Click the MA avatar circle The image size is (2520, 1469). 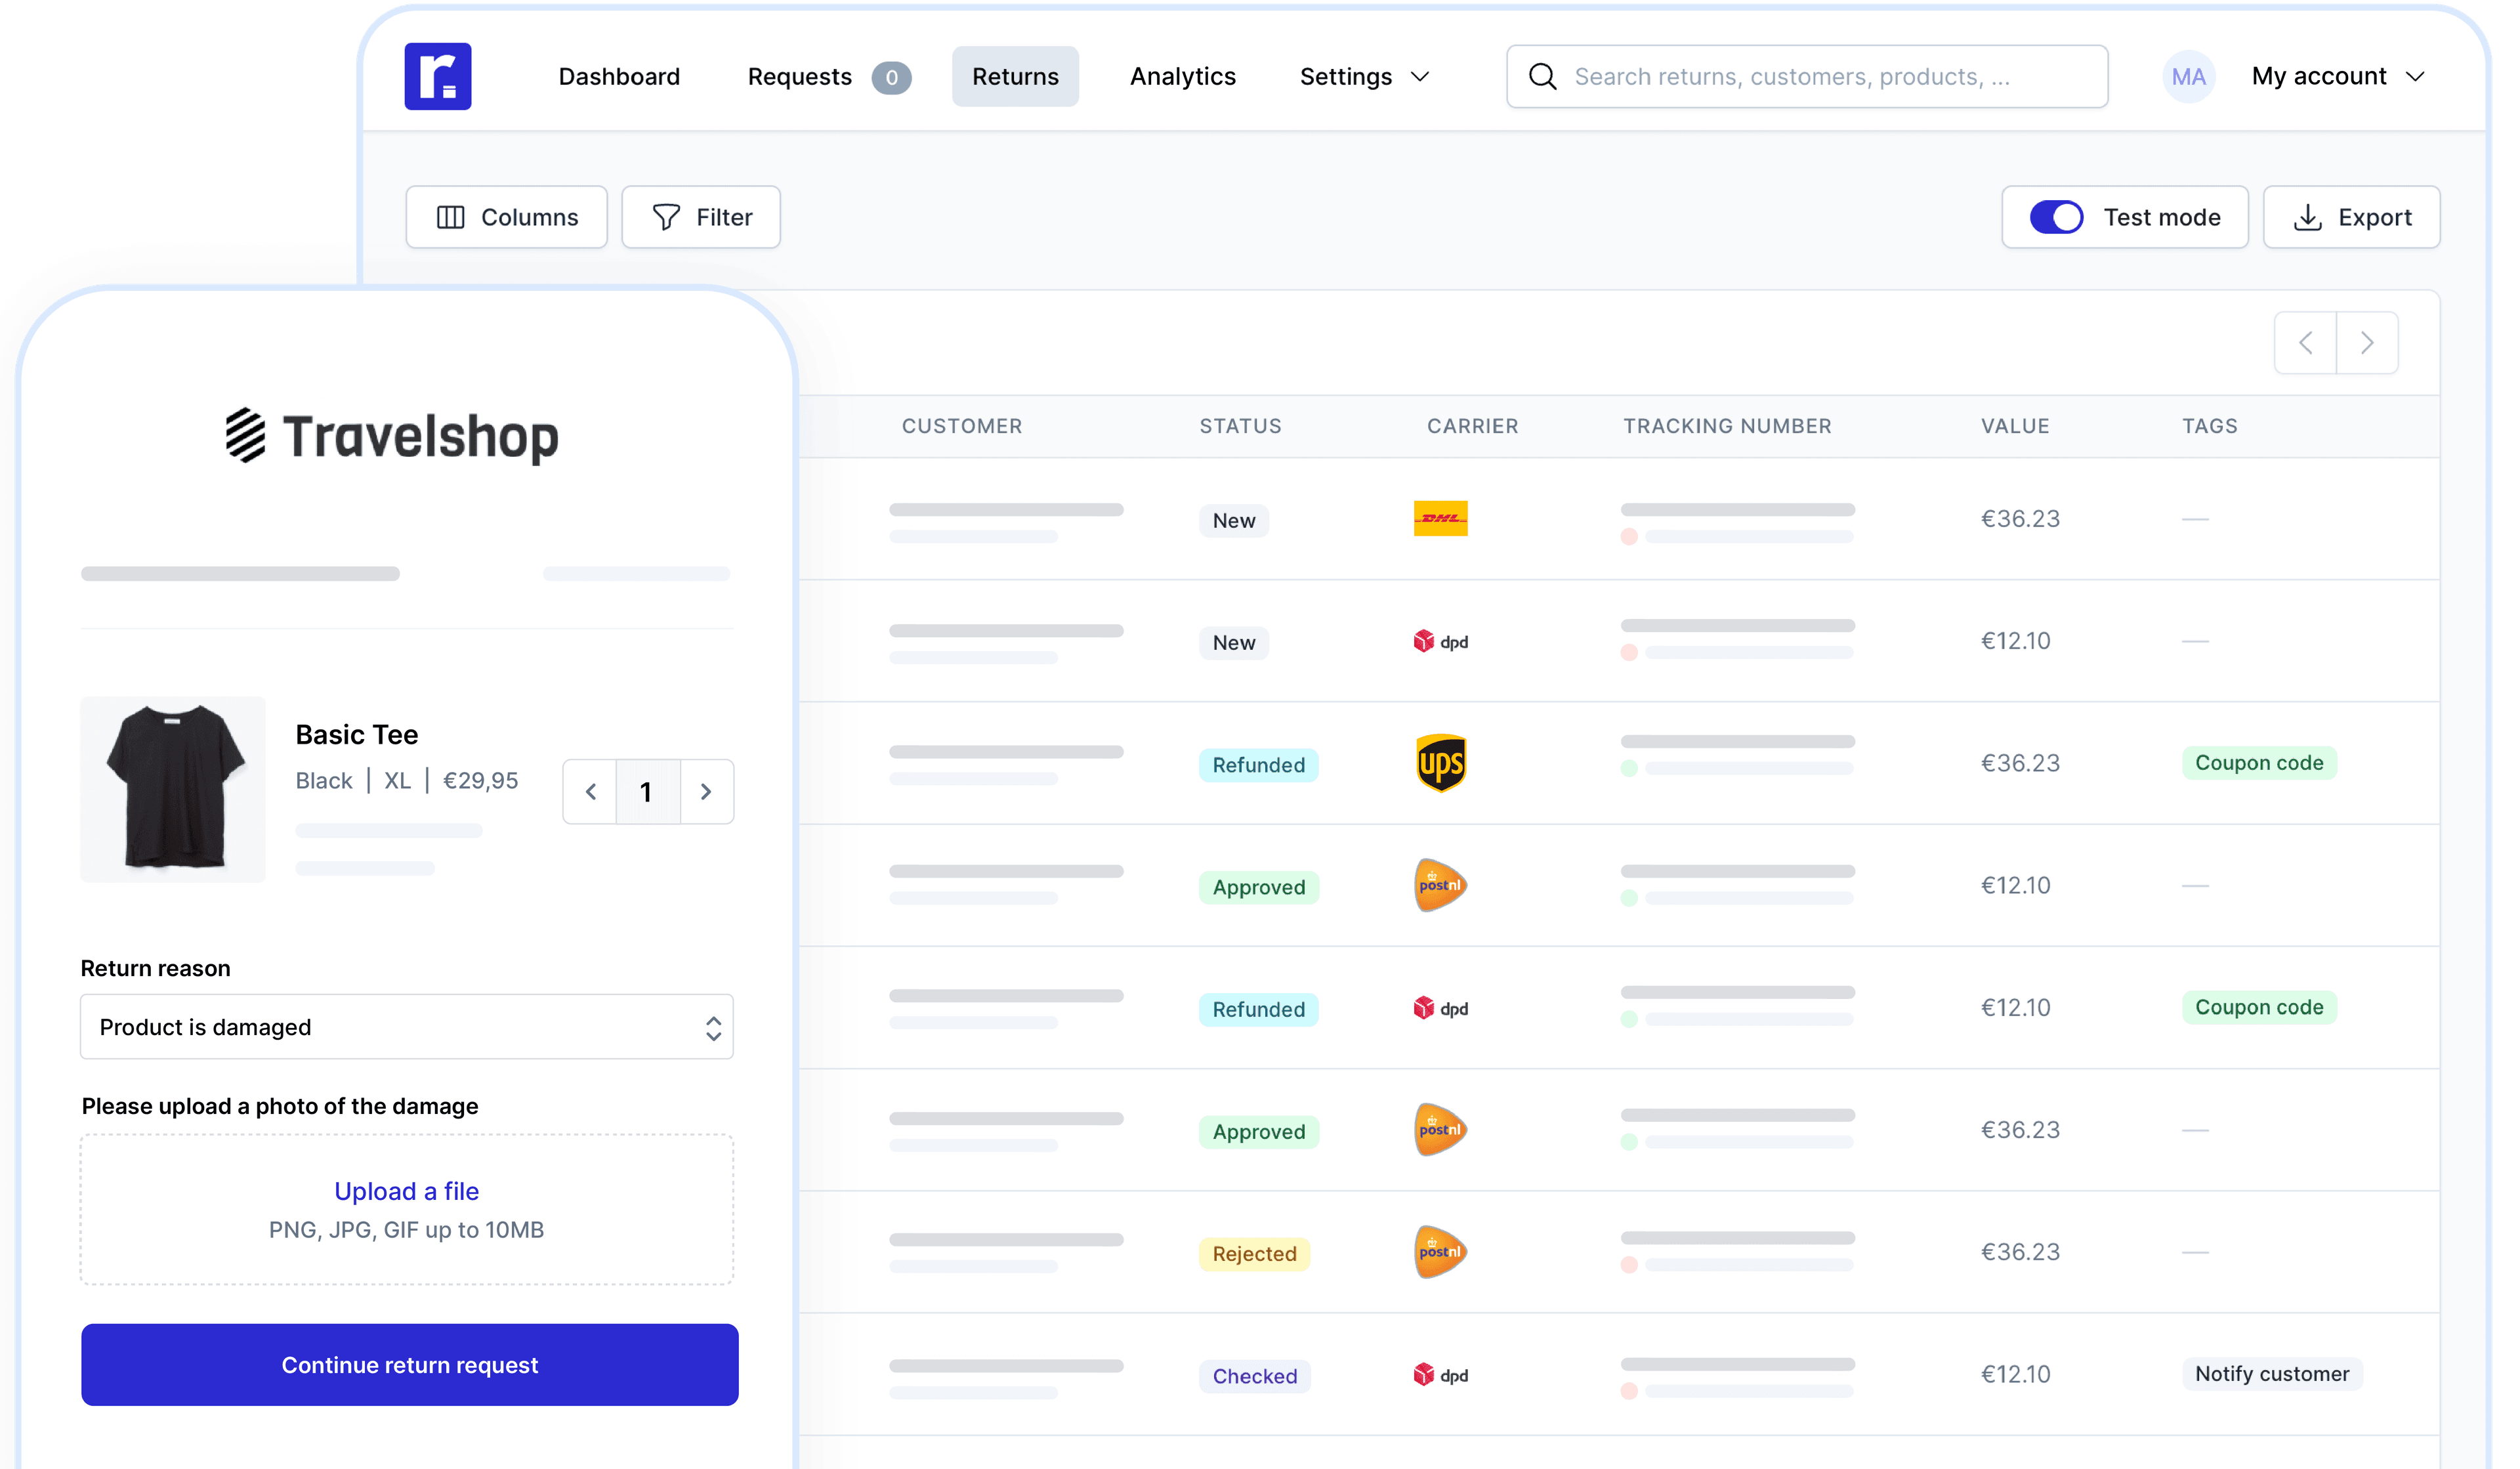click(2188, 76)
